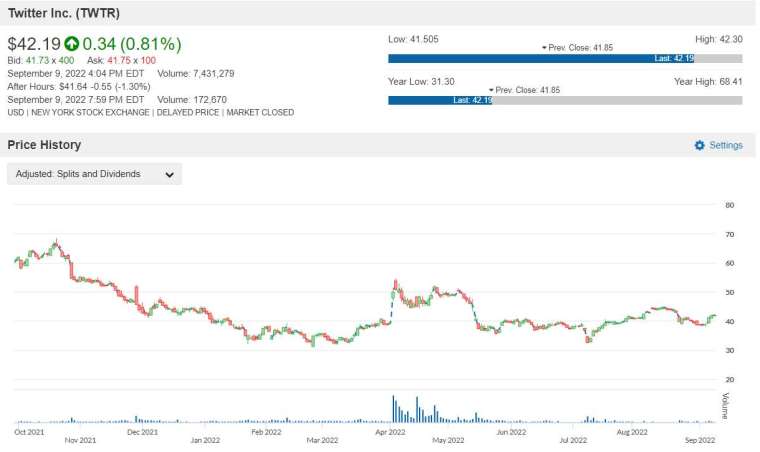
Task: Click the green up-arrow price change icon
Action: [x=72, y=44]
